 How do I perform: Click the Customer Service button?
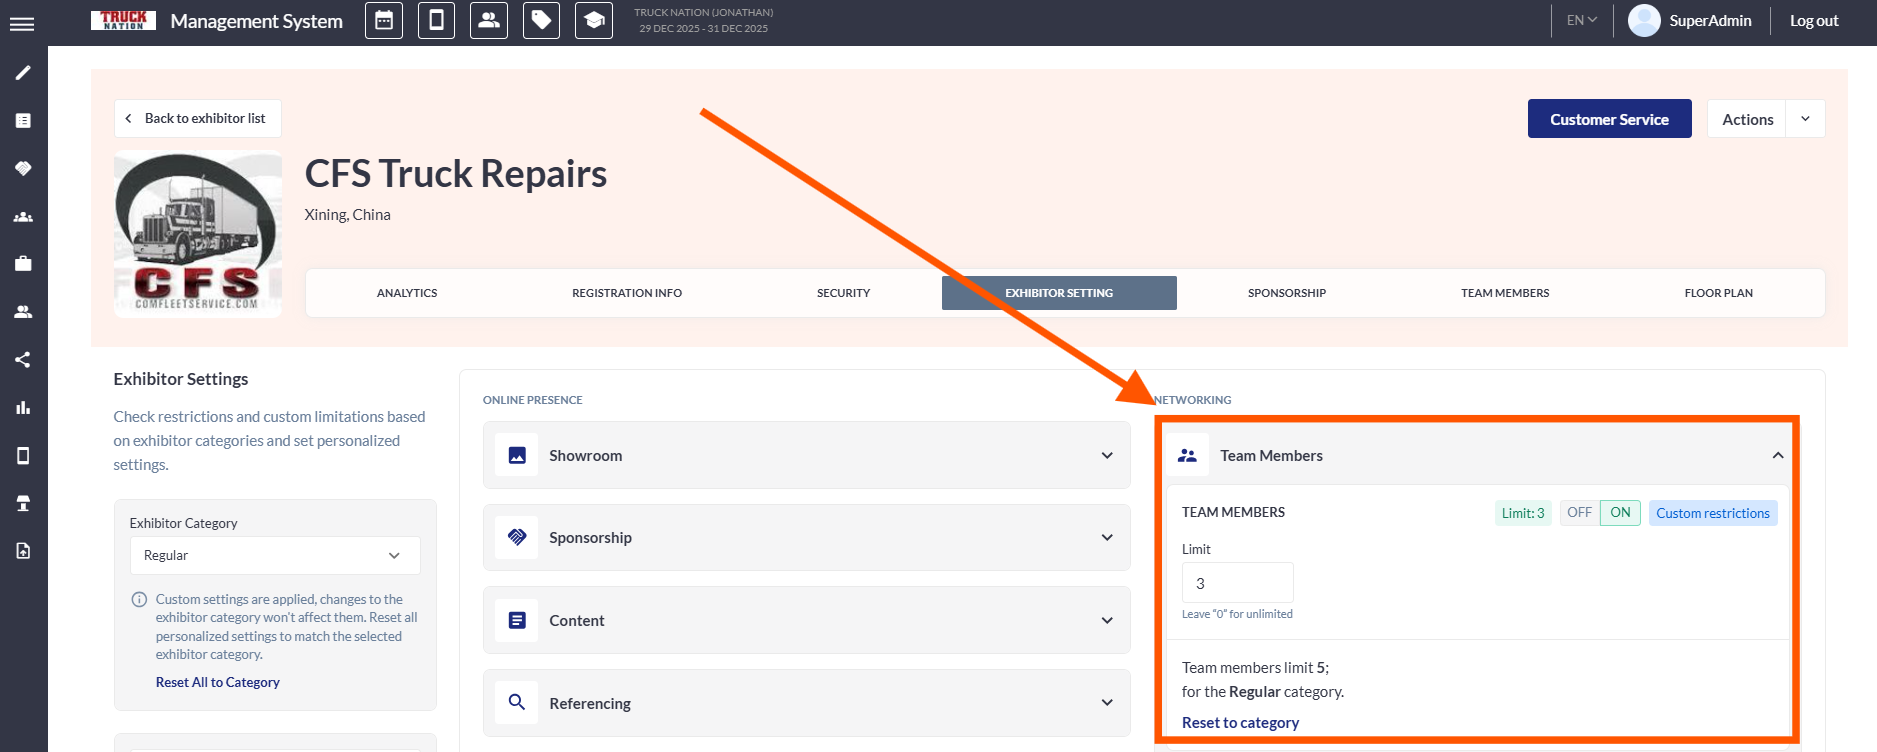pos(1609,119)
